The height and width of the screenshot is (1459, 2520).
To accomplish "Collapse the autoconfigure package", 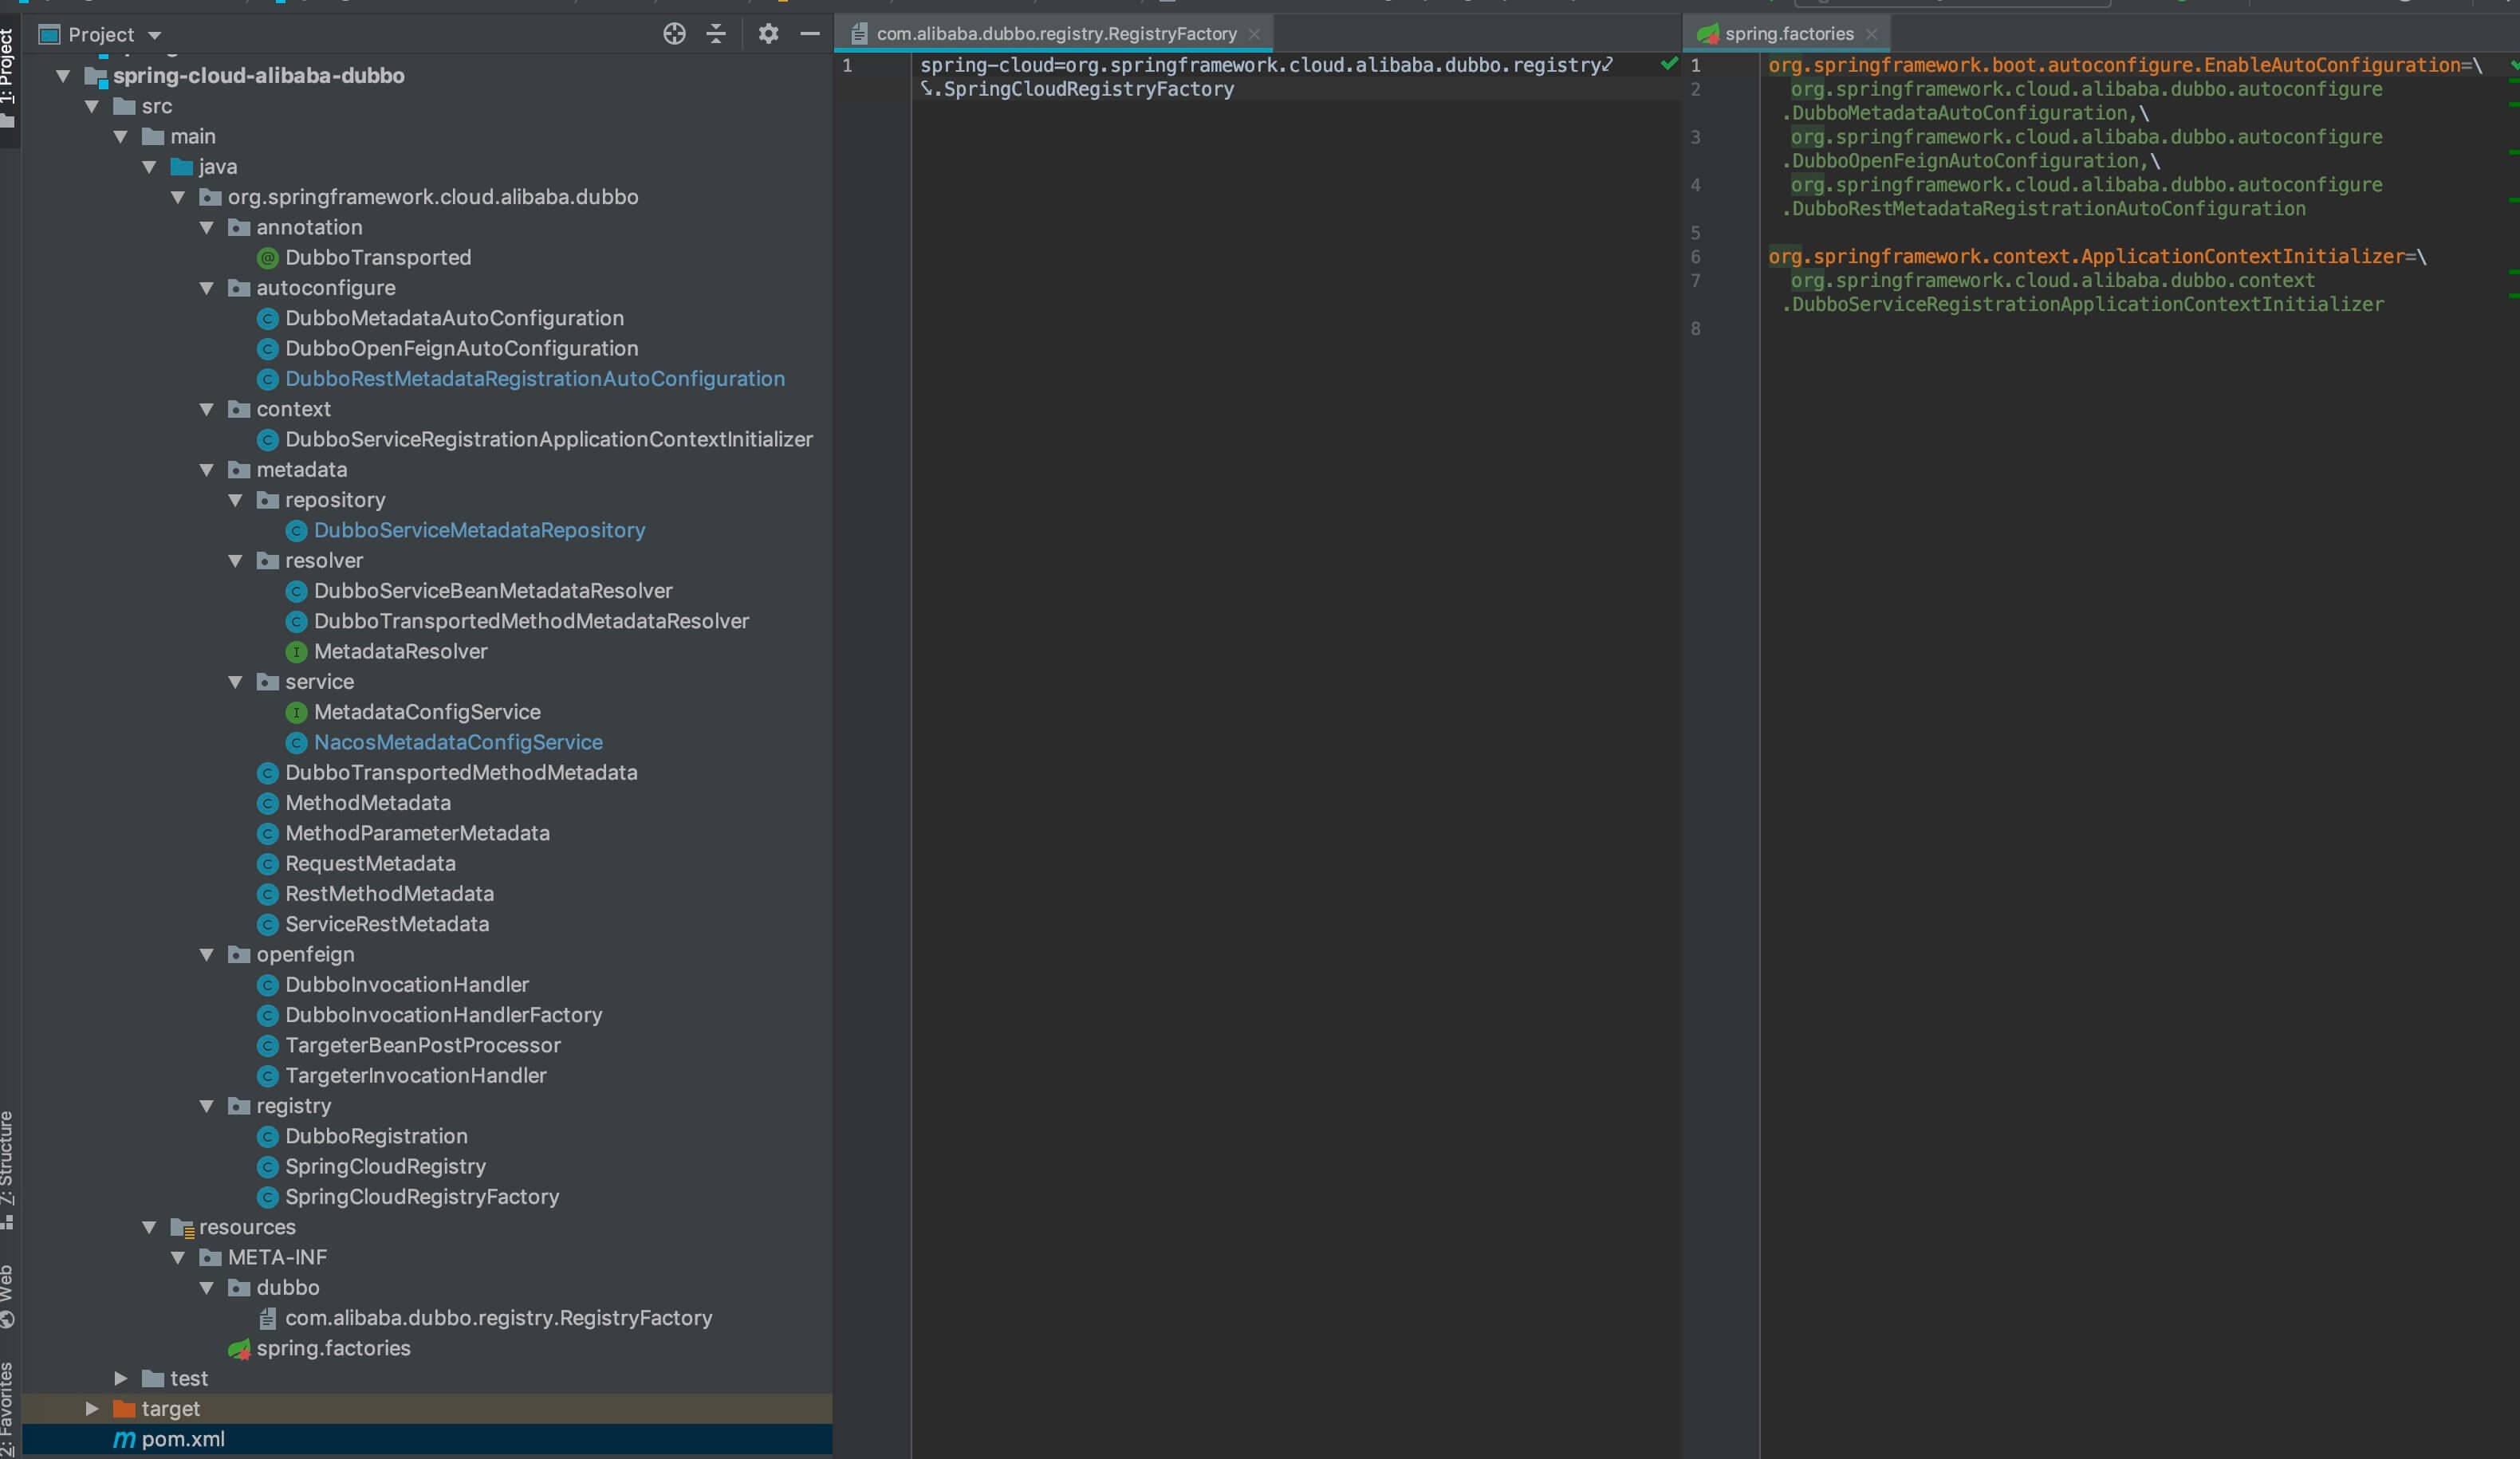I will click(207, 288).
